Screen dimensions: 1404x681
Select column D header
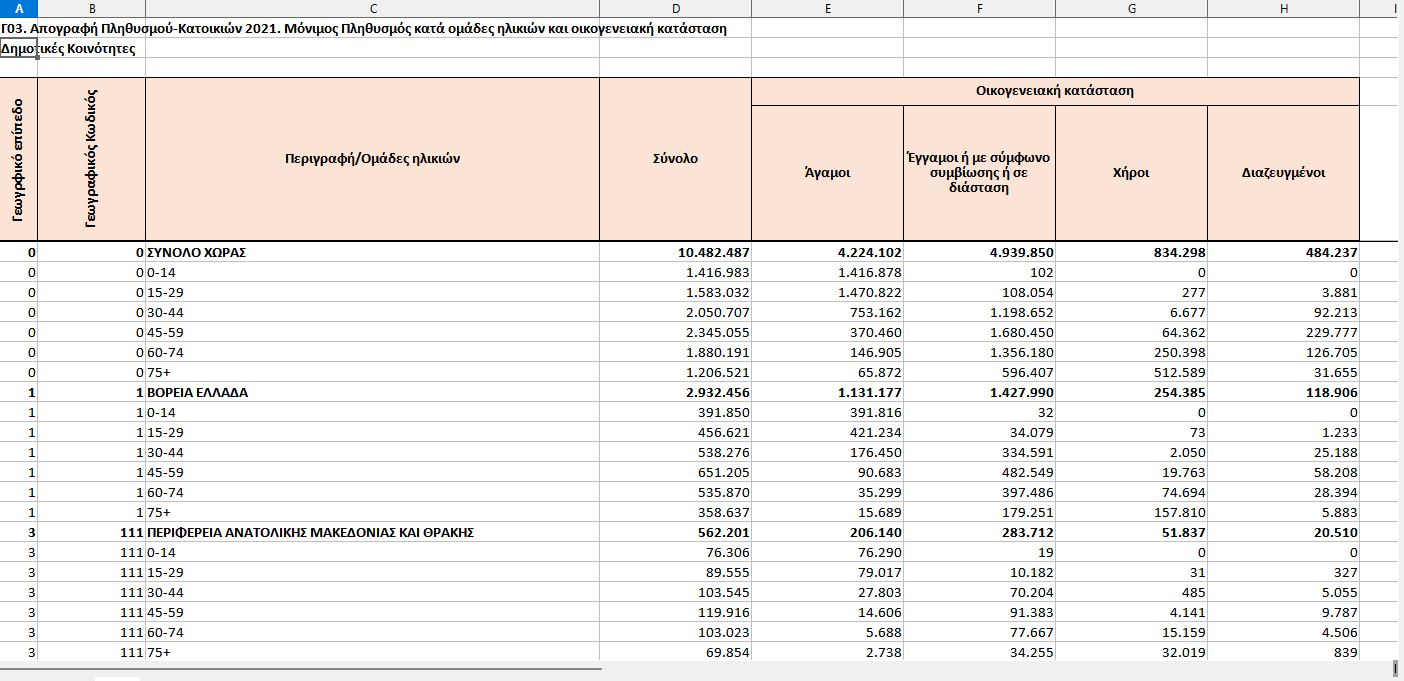[675, 9]
